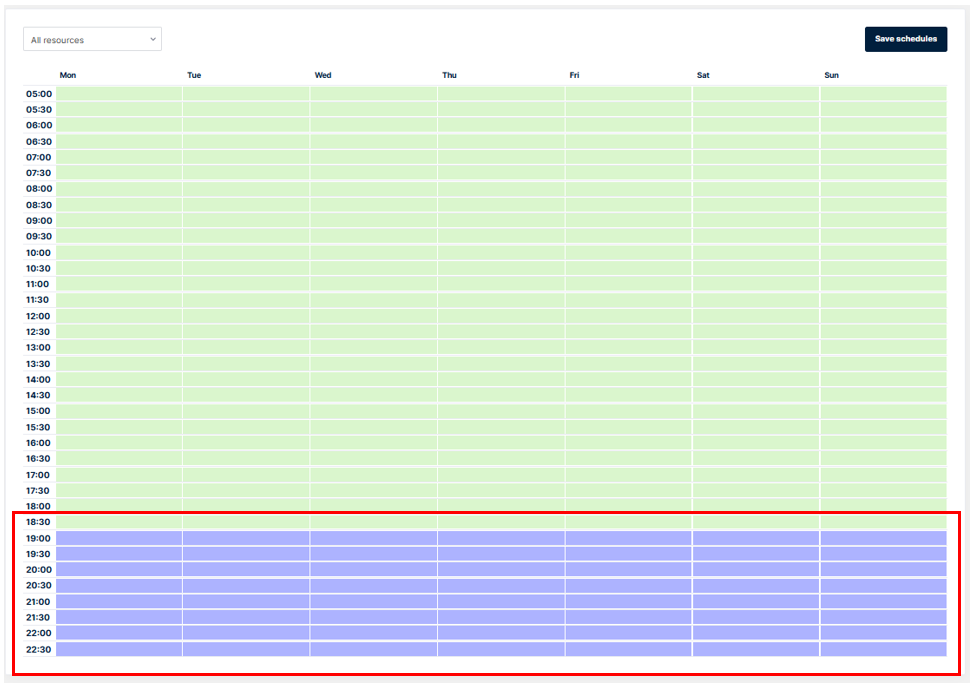Toggle the Sunday 18:30 time slot
This screenshot has height=688, width=976.
tap(883, 522)
